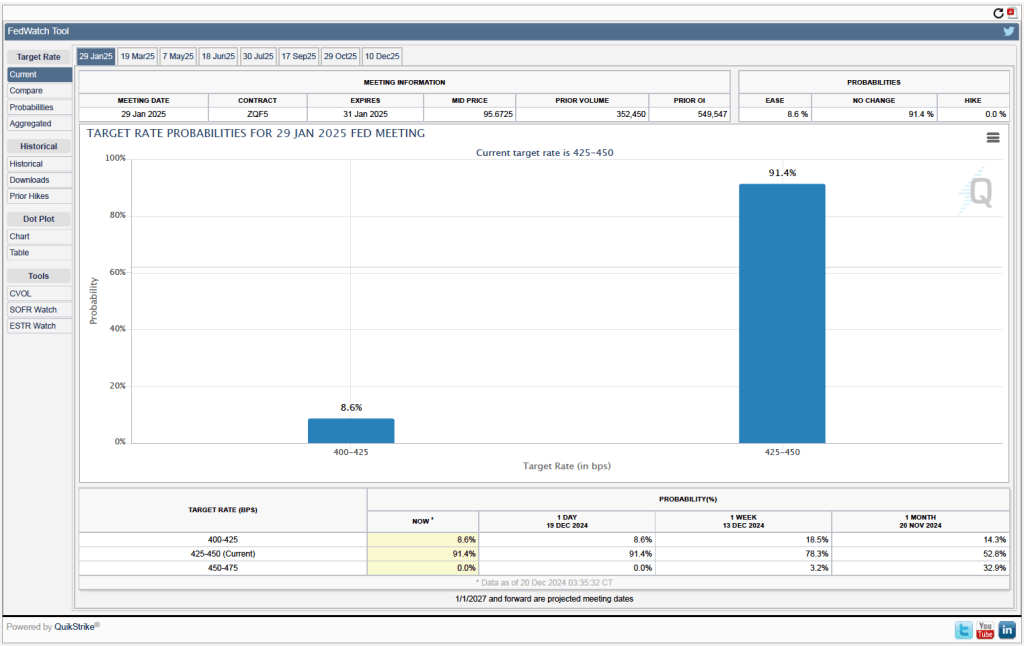Image resolution: width=1024 pixels, height=646 pixels.
Task: Follow the QuikStrike link in footer
Action: pos(75,627)
